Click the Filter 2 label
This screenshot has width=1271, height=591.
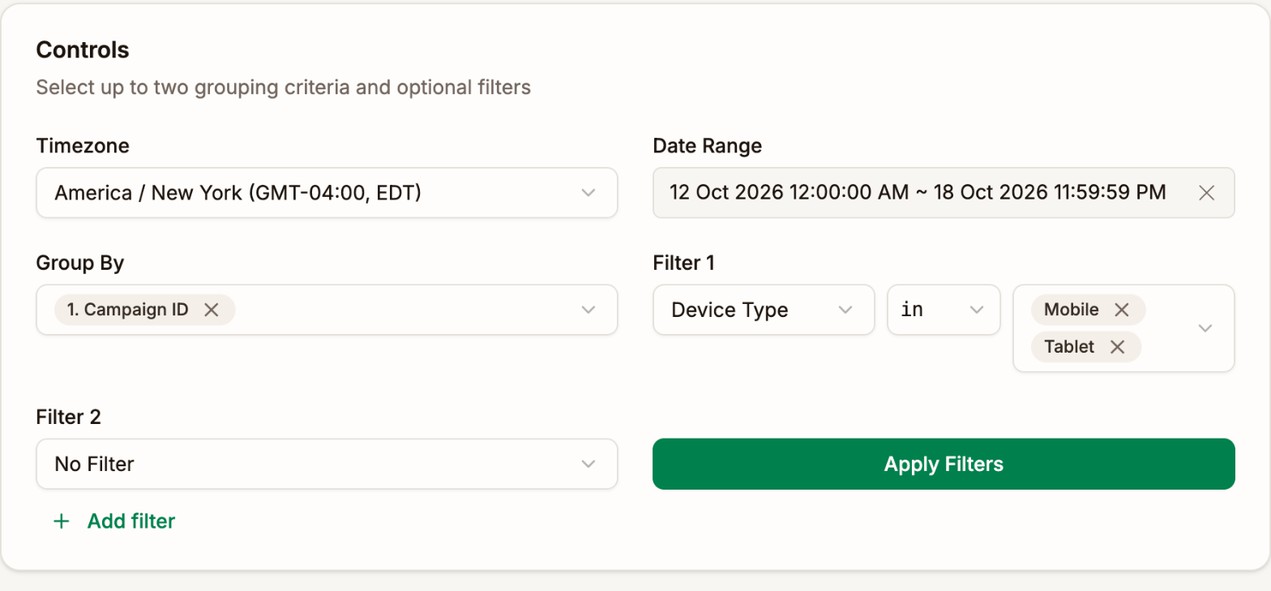pyautogui.click(x=68, y=417)
